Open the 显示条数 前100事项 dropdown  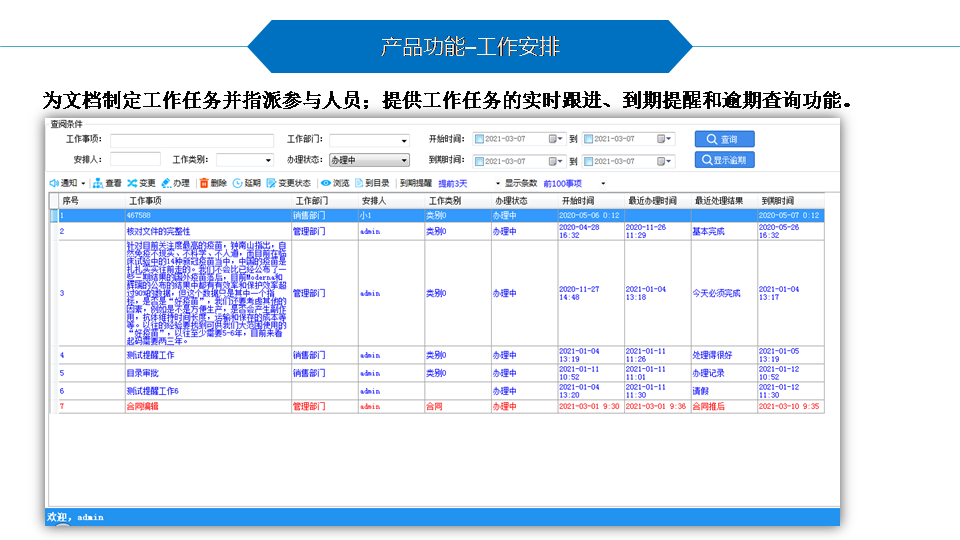pos(603,184)
